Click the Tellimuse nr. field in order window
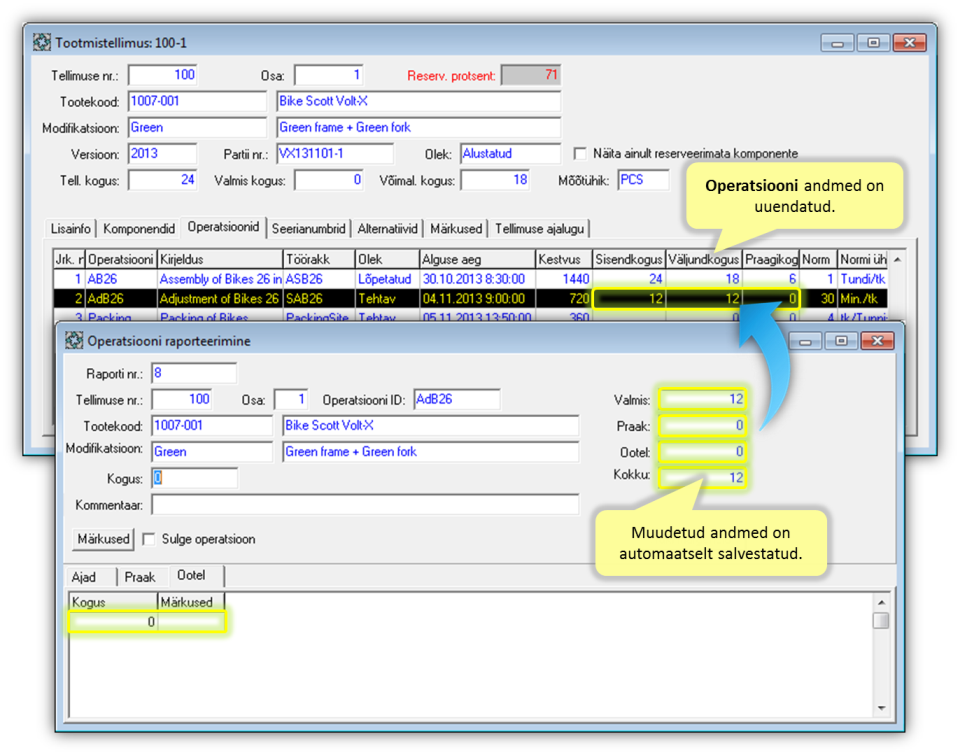The height and width of the screenshot is (755, 960). (162, 75)
